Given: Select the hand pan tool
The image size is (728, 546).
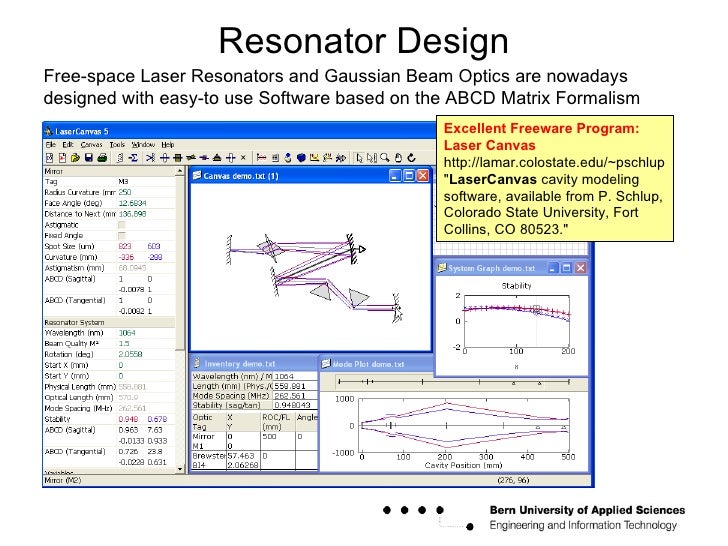Looking at the screenshot, I should pos(398,158).
